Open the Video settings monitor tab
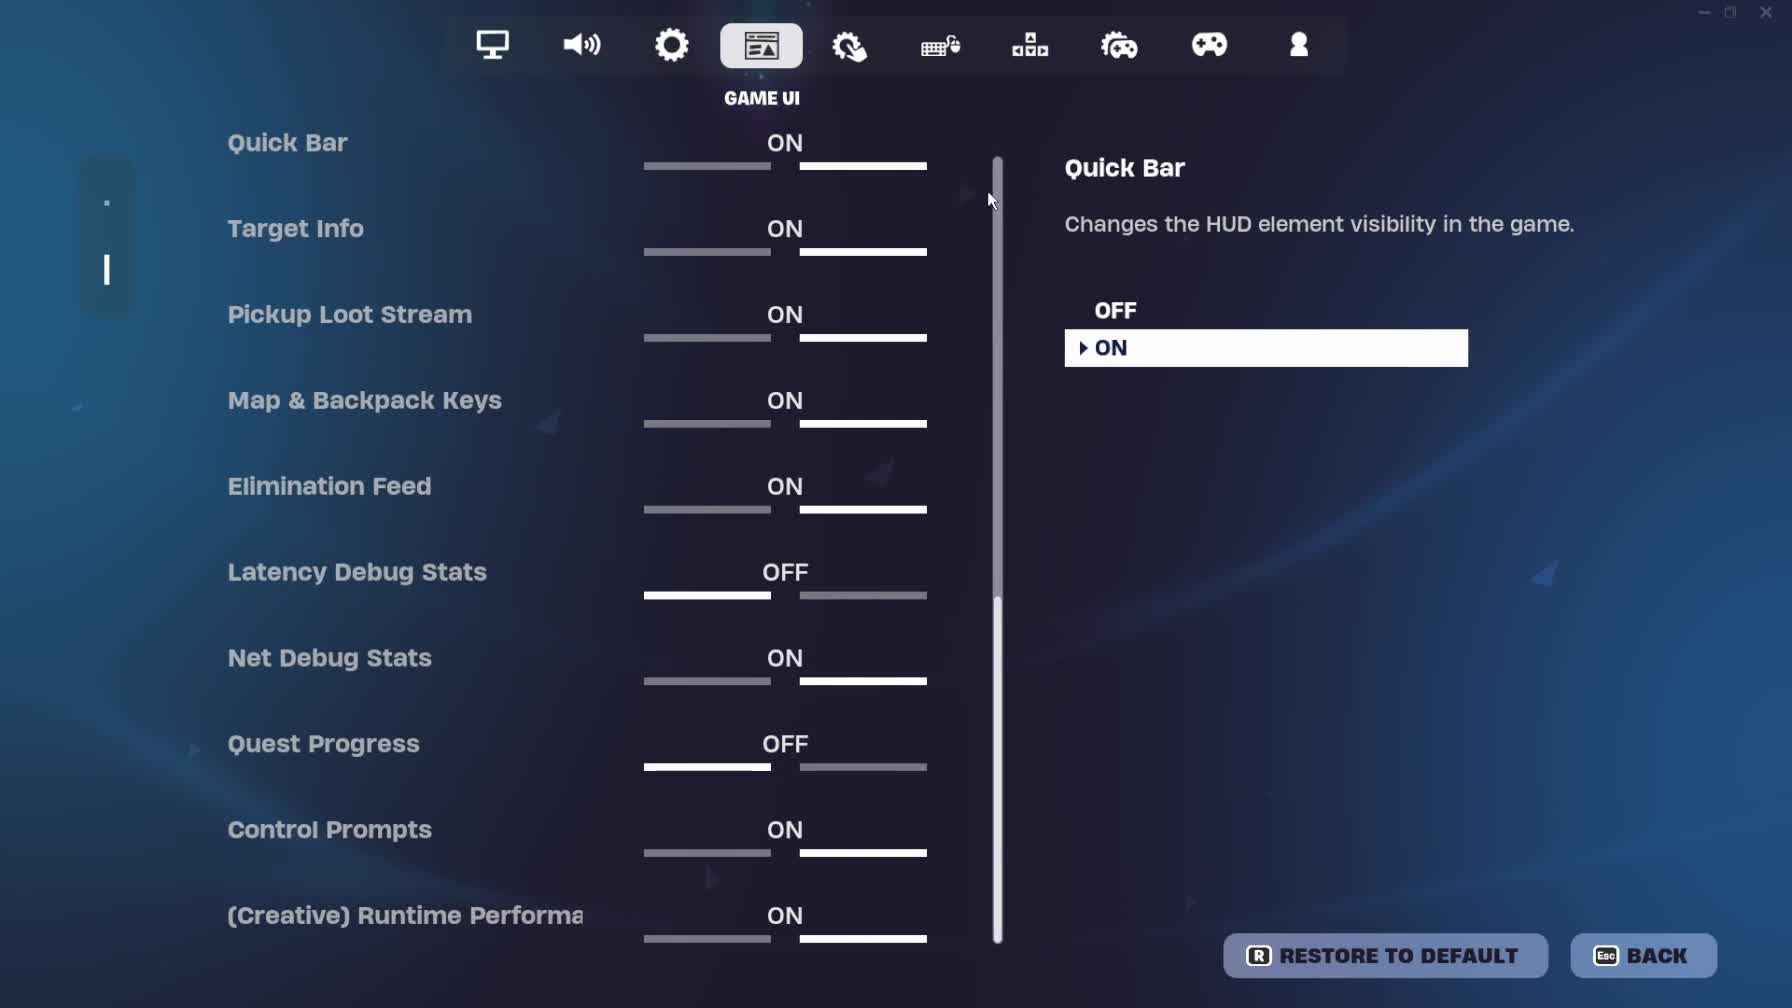Viewport: 1792px width, 1008px height. click(x=492, y=45)
